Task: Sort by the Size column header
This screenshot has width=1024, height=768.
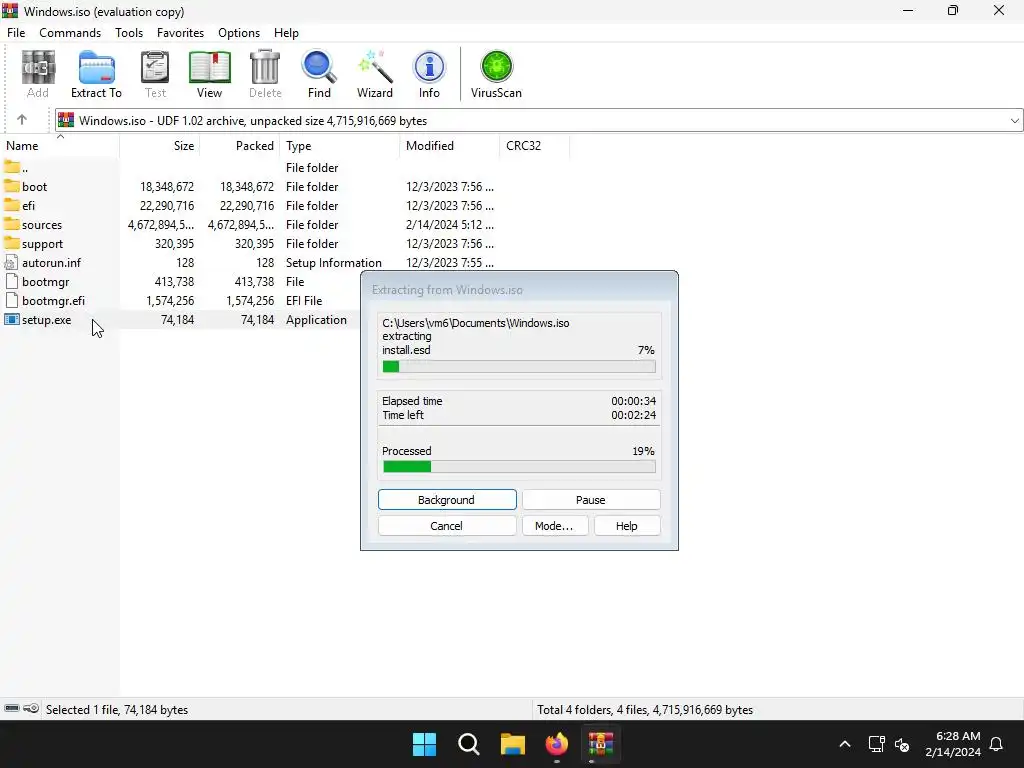Action: click(159, 146)
